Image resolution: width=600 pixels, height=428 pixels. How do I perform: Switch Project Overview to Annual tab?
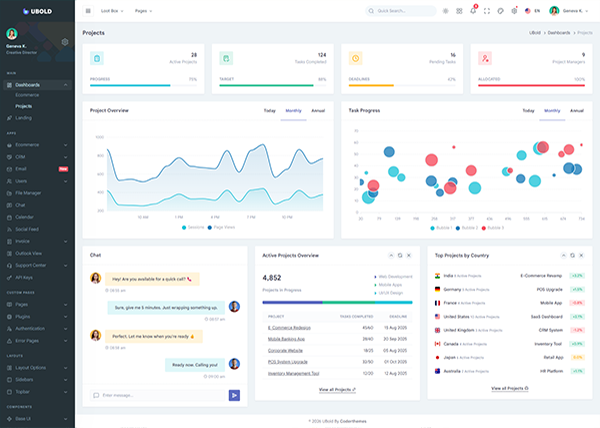(x=318, y=110)
